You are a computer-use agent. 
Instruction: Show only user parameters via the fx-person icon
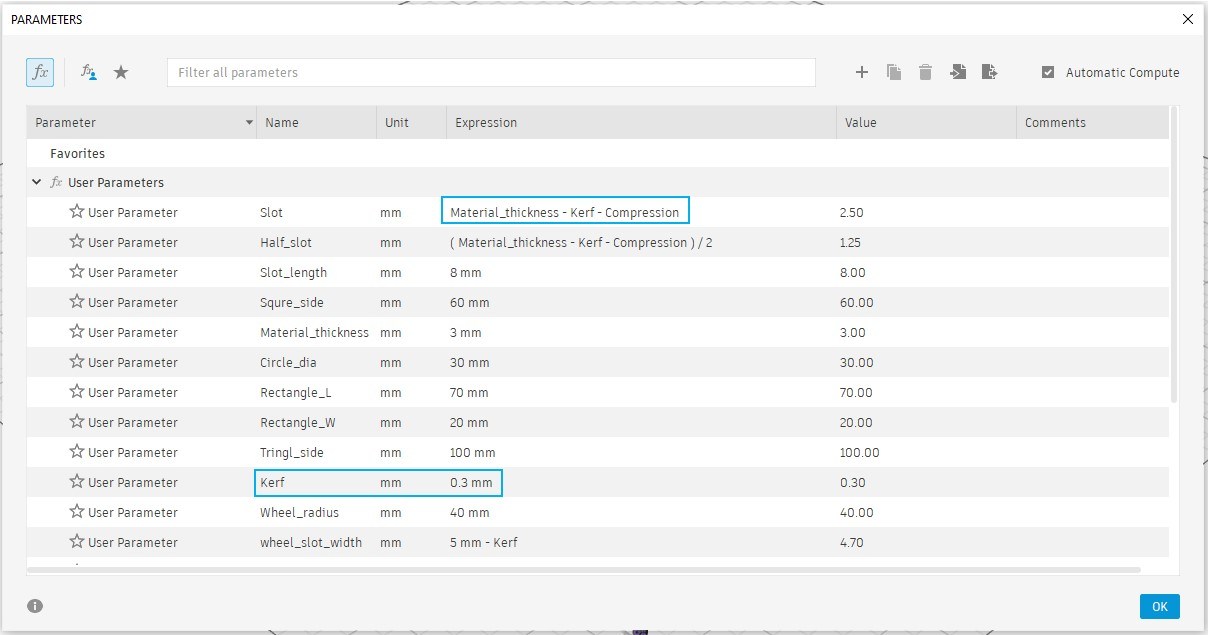point(89,72)
